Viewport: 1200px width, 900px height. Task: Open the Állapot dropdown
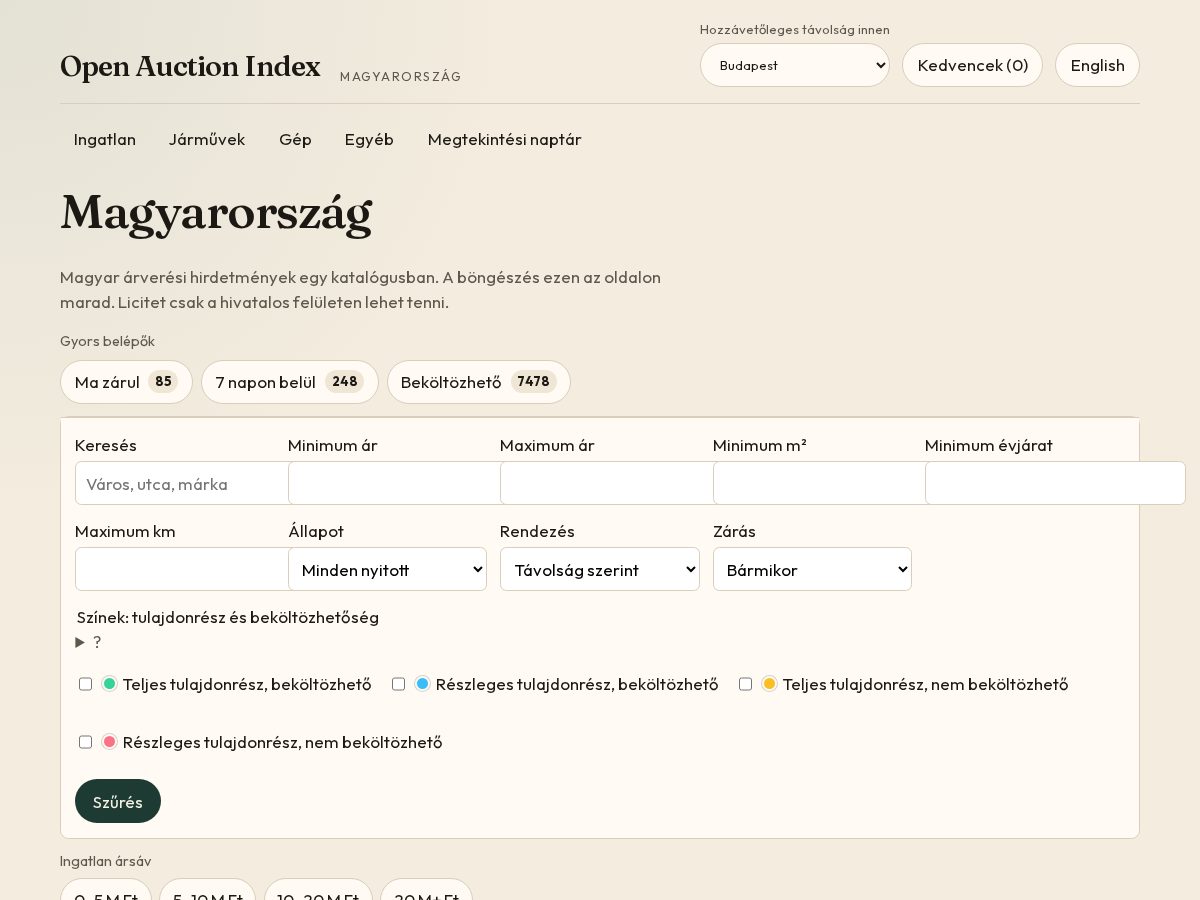point(387,569)
